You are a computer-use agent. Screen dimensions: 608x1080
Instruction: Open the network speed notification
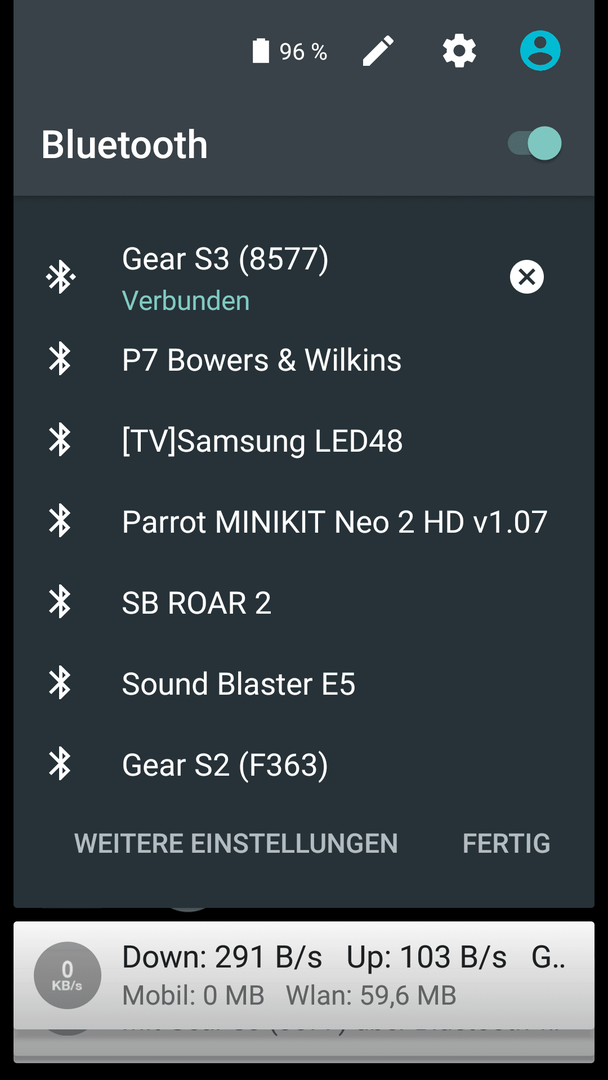(x=304, y=975)
